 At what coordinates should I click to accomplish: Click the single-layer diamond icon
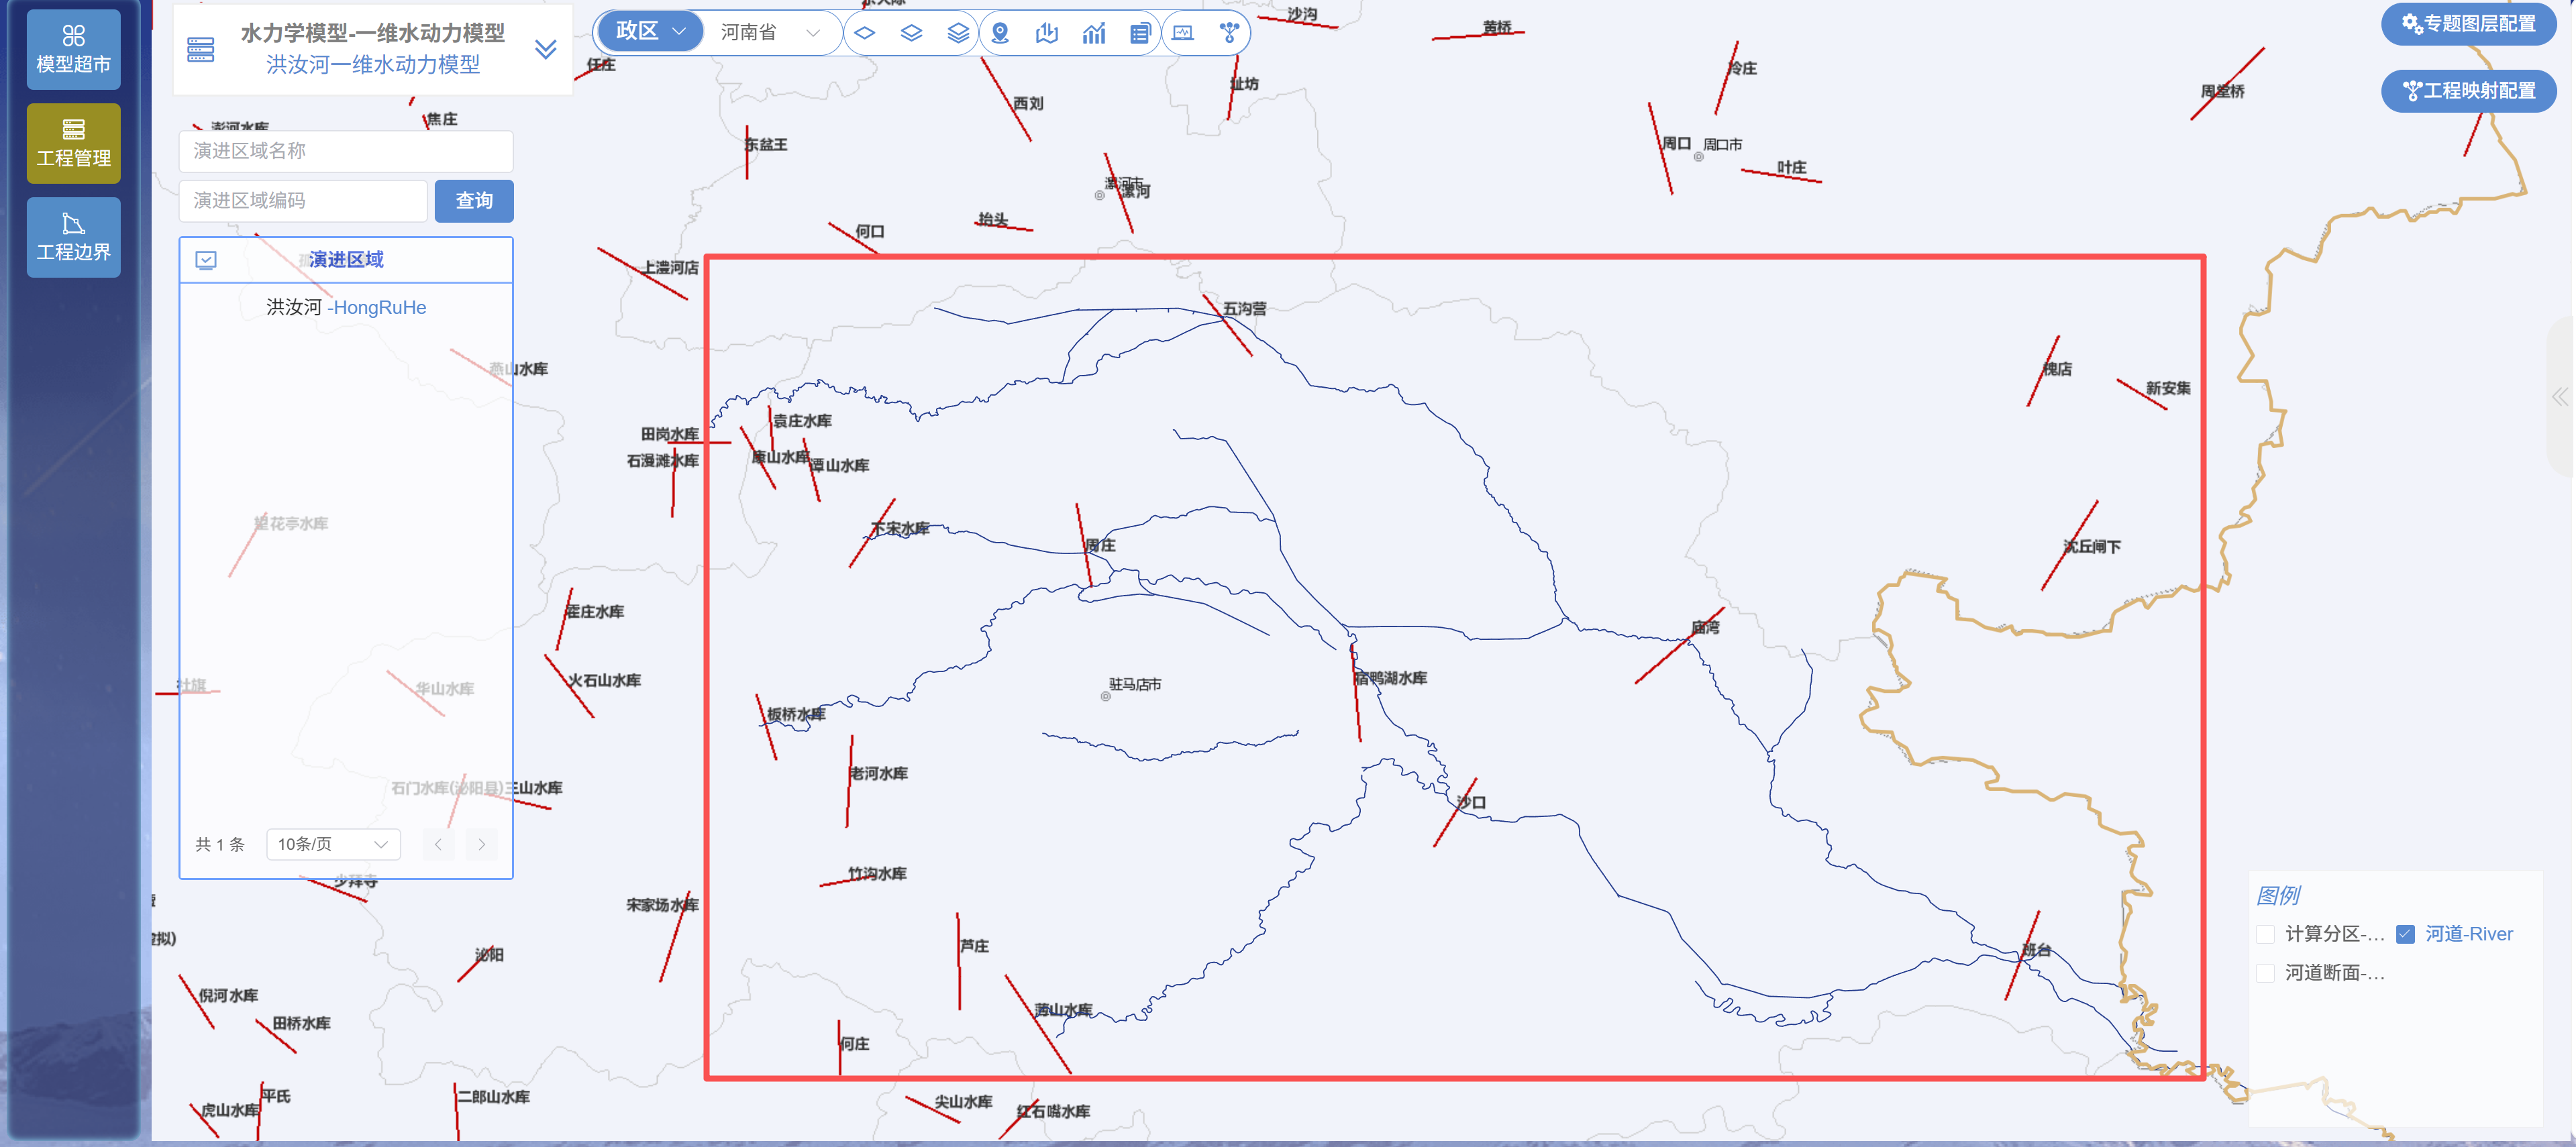click(864, 33)
